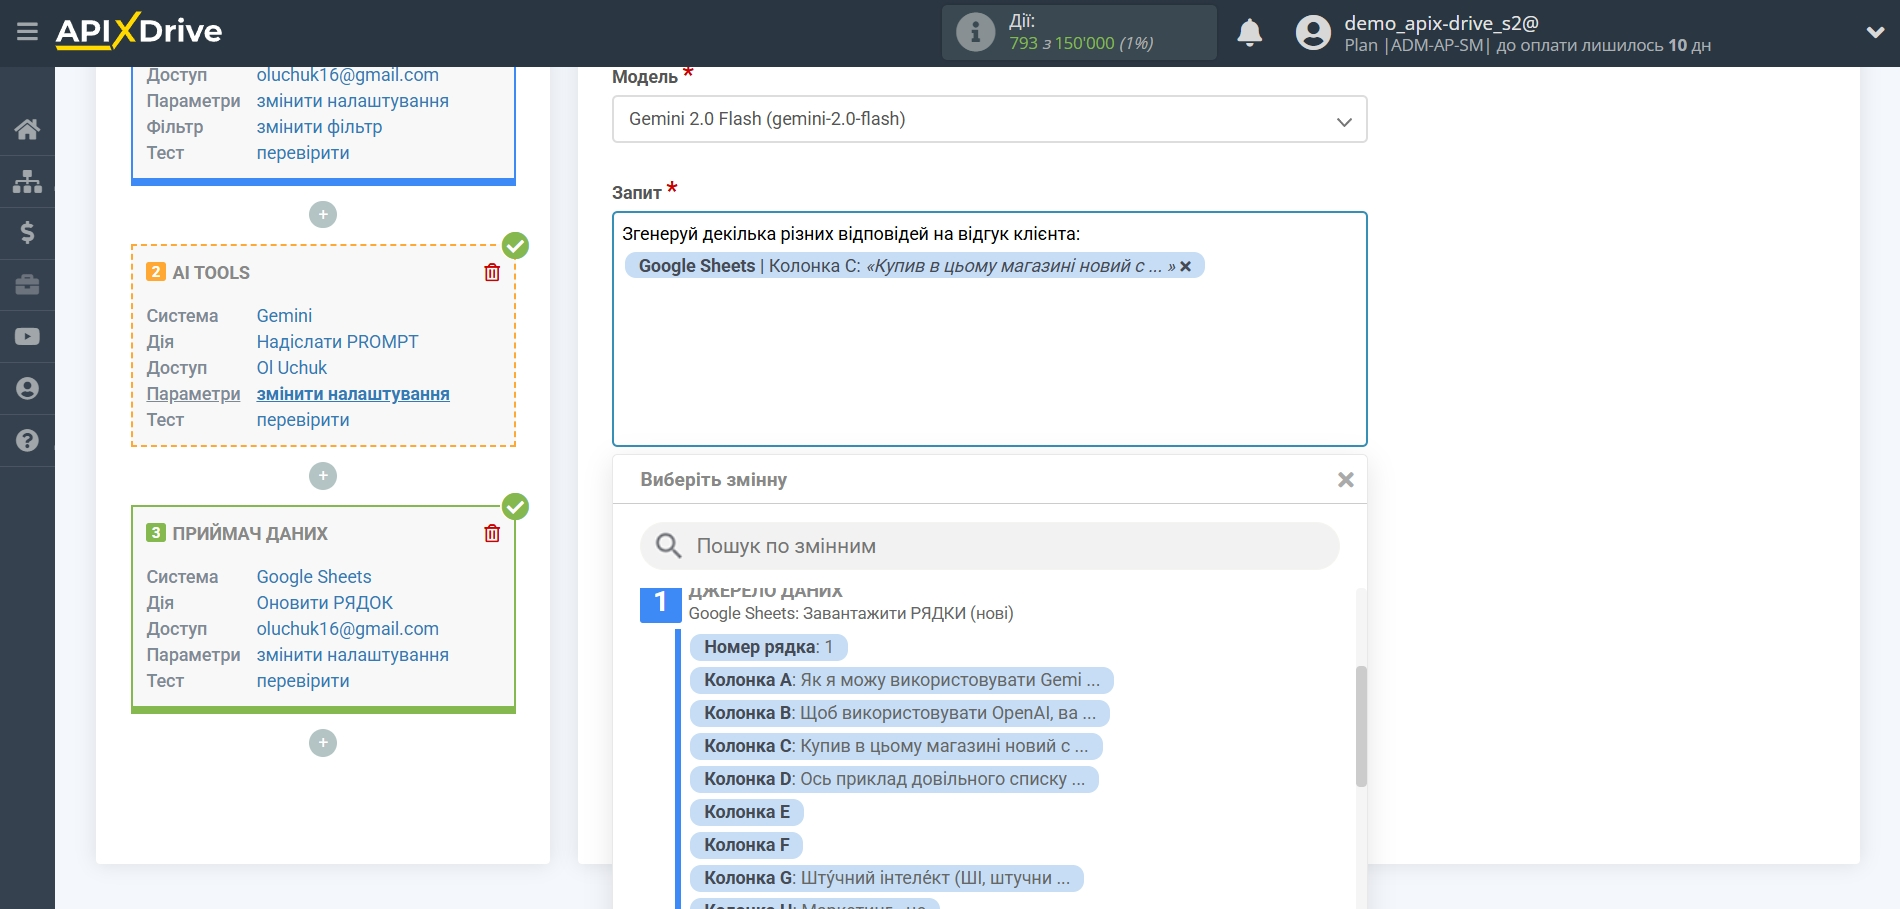Insert the Номер рядка variable

(768, 647)
